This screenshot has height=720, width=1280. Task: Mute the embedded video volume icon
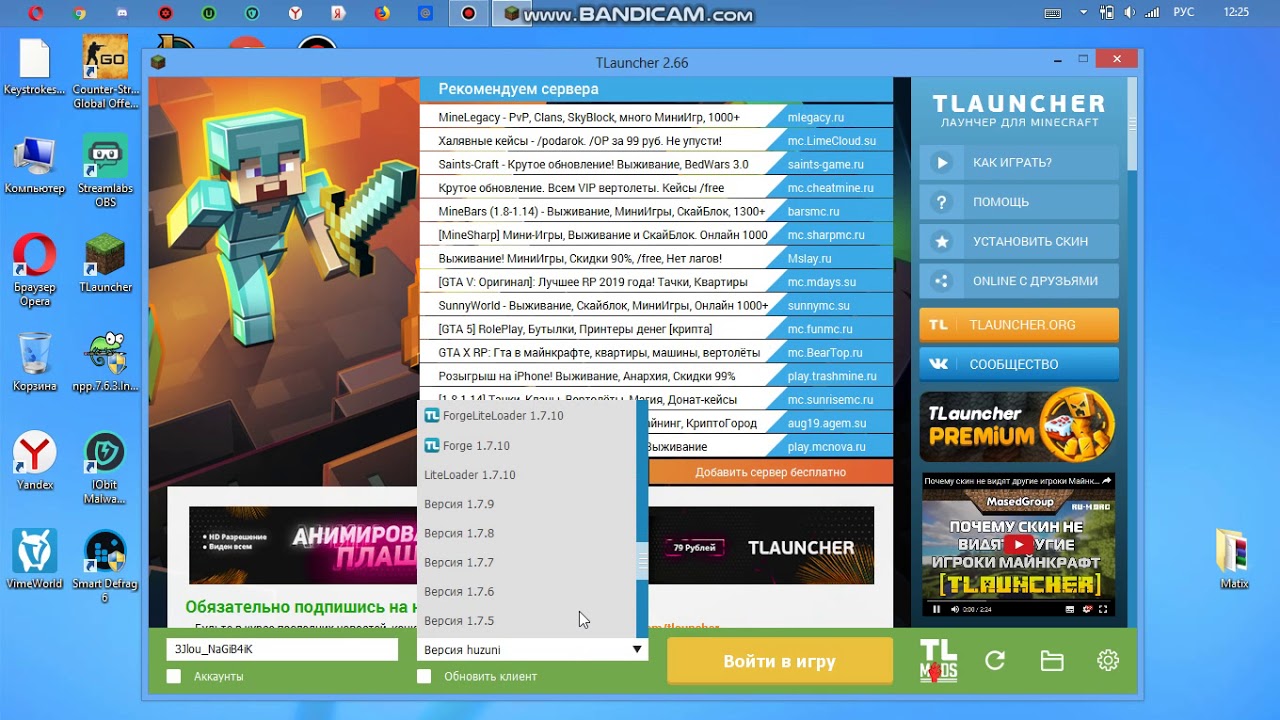(955, 609)
